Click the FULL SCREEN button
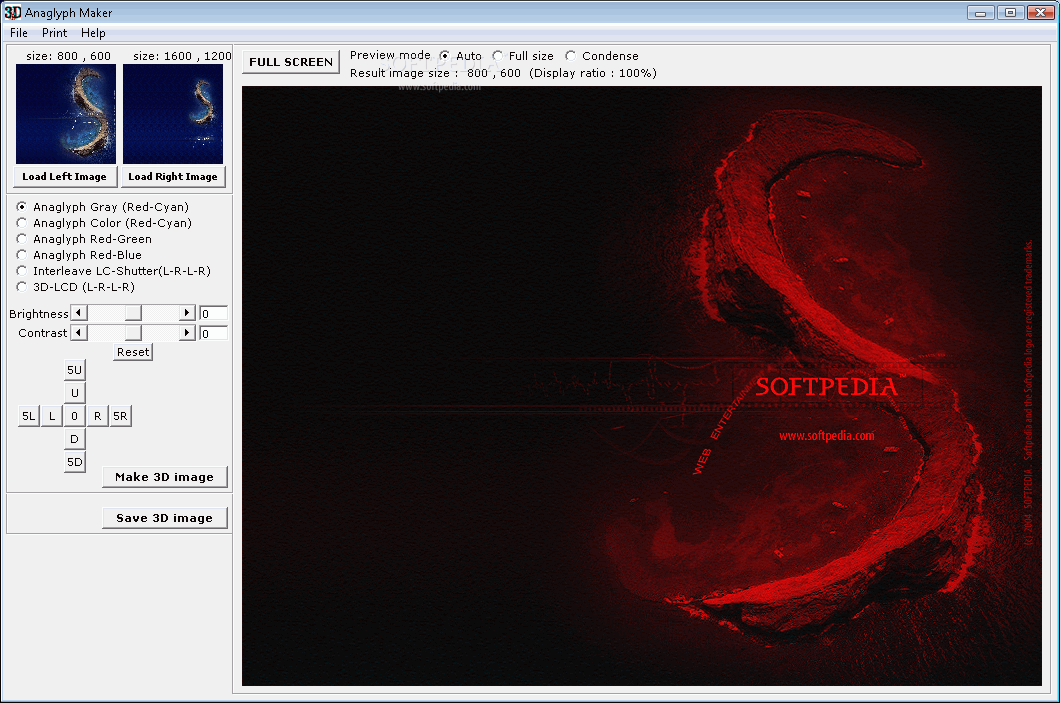 coord(291,62)
